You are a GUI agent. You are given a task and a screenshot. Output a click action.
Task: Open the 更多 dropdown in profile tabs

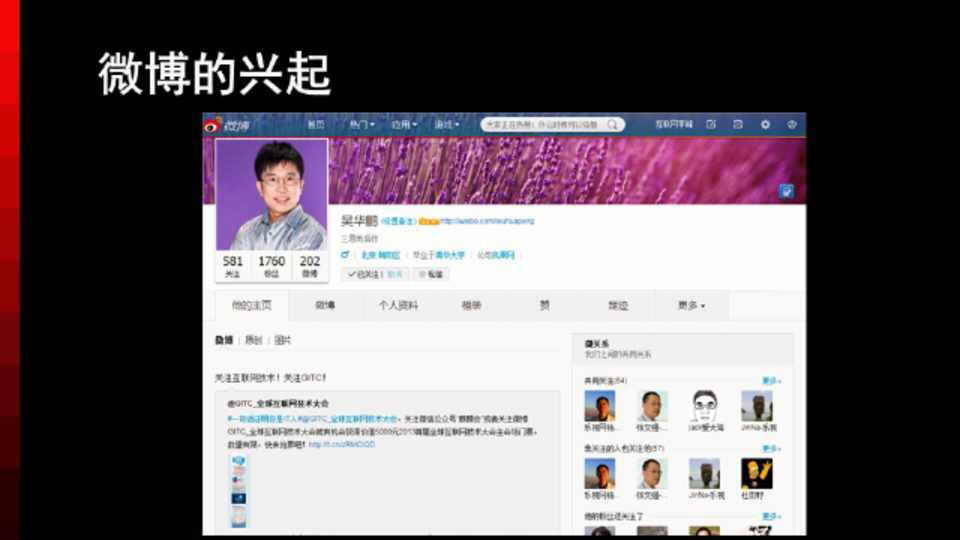(690, 306)
